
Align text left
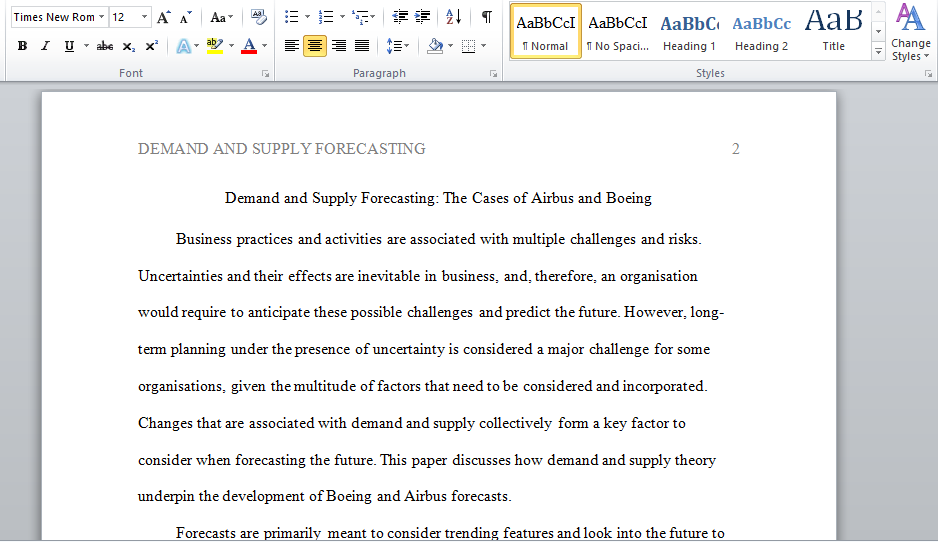[x=292, y=46]
